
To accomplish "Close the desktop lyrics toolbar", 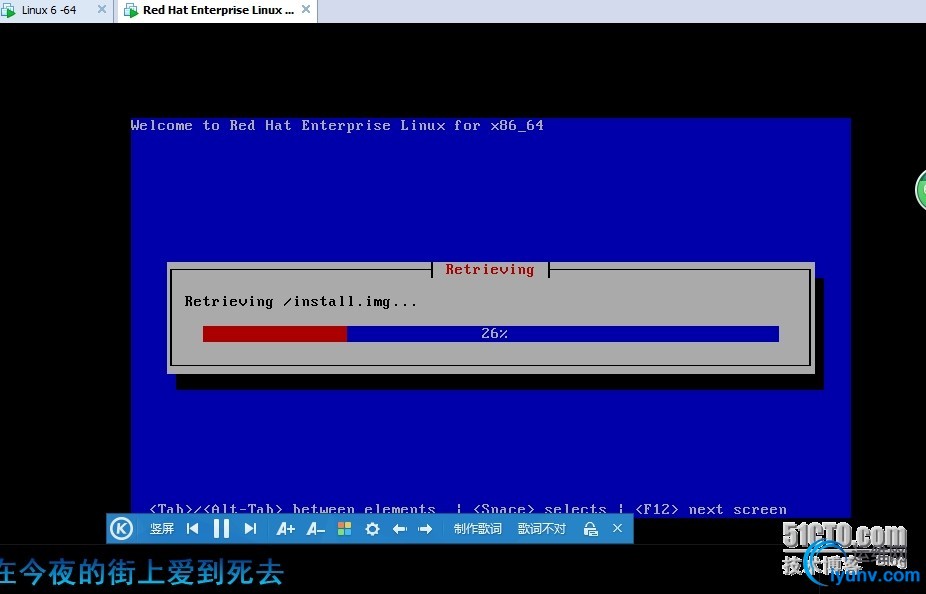I will tap(618, 528).
